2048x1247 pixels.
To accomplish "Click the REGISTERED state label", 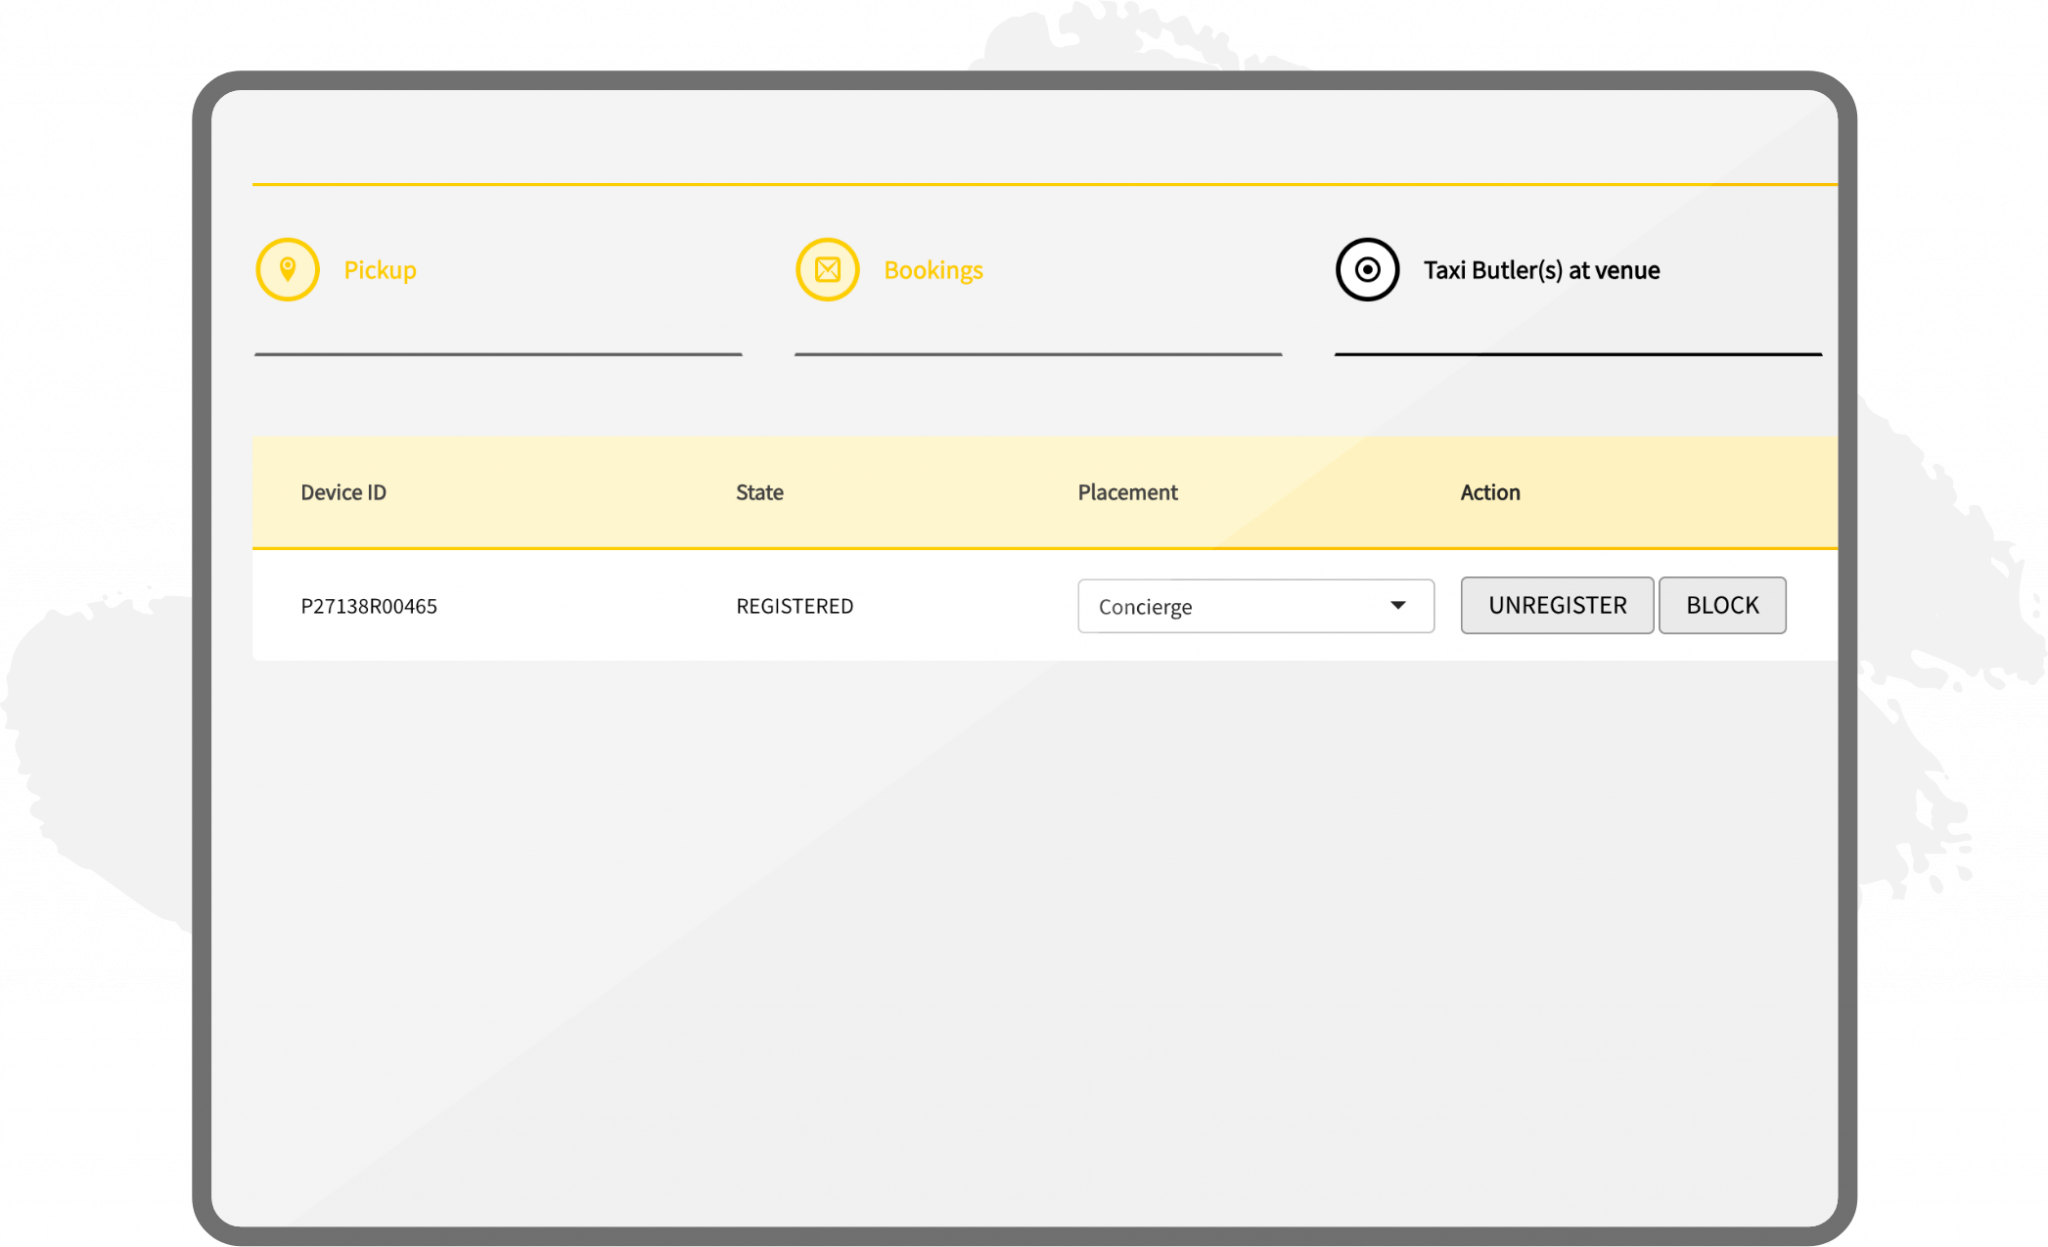I will pos(794,605).
